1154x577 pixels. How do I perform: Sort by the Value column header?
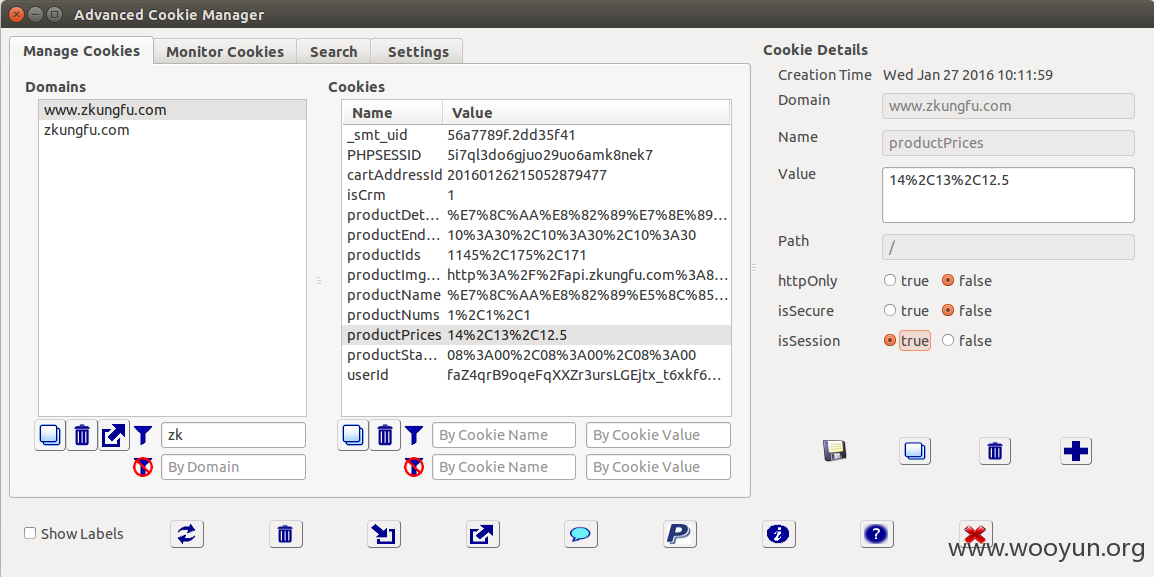pyautogui.click(x=586, y=113)
